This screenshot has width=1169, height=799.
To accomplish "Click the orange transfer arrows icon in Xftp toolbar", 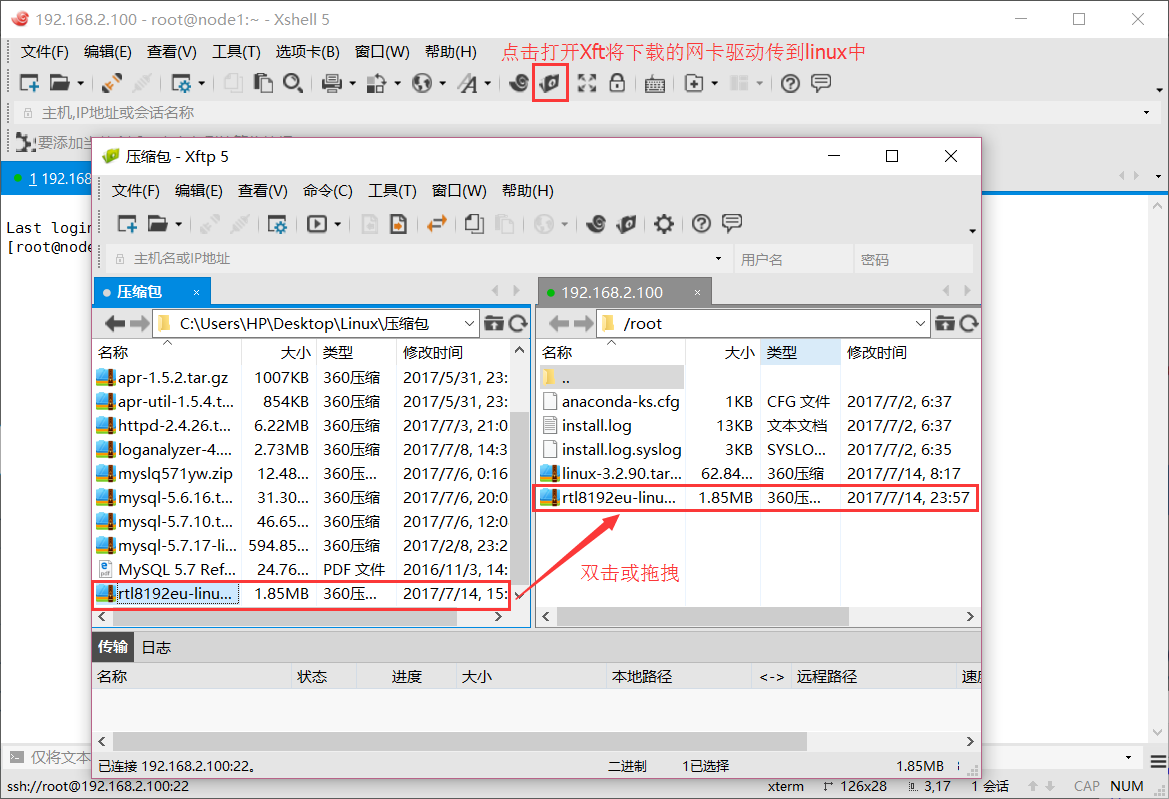I will 436,223.
